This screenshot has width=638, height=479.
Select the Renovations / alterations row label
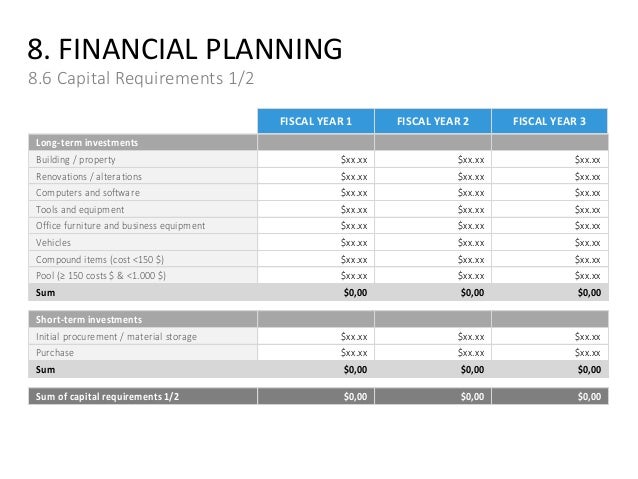point(89,177)
